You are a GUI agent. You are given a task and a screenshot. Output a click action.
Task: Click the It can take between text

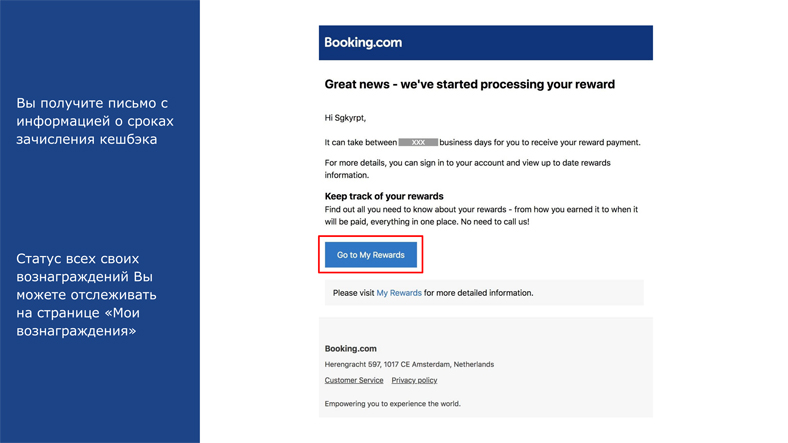tap(360, 143)
